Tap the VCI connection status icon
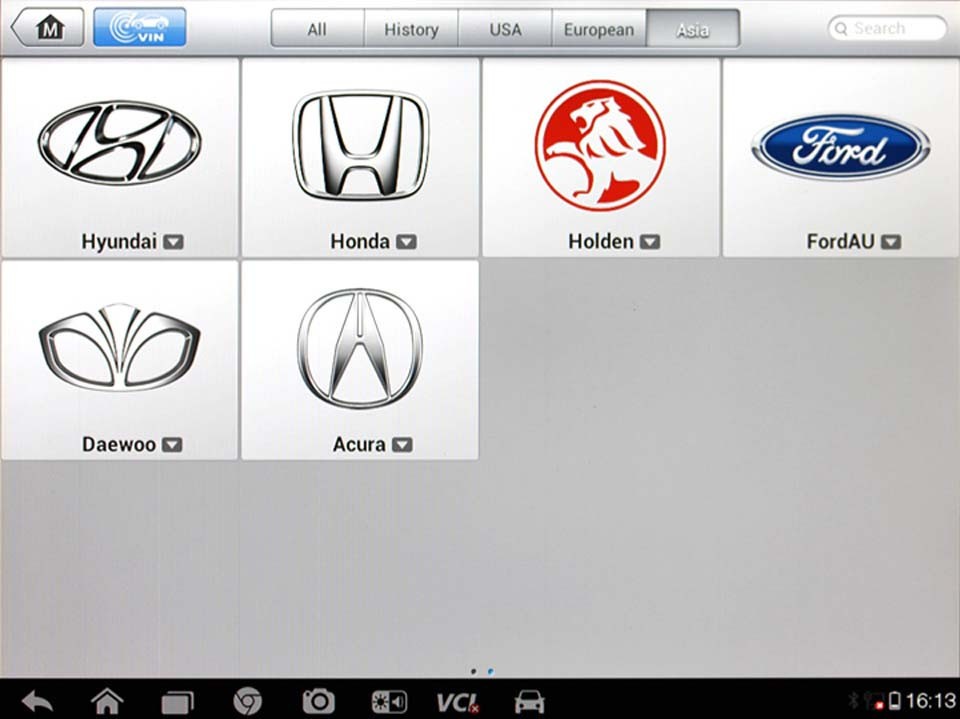The width and height of the screenshot is (960, 719). pos(456,701)
